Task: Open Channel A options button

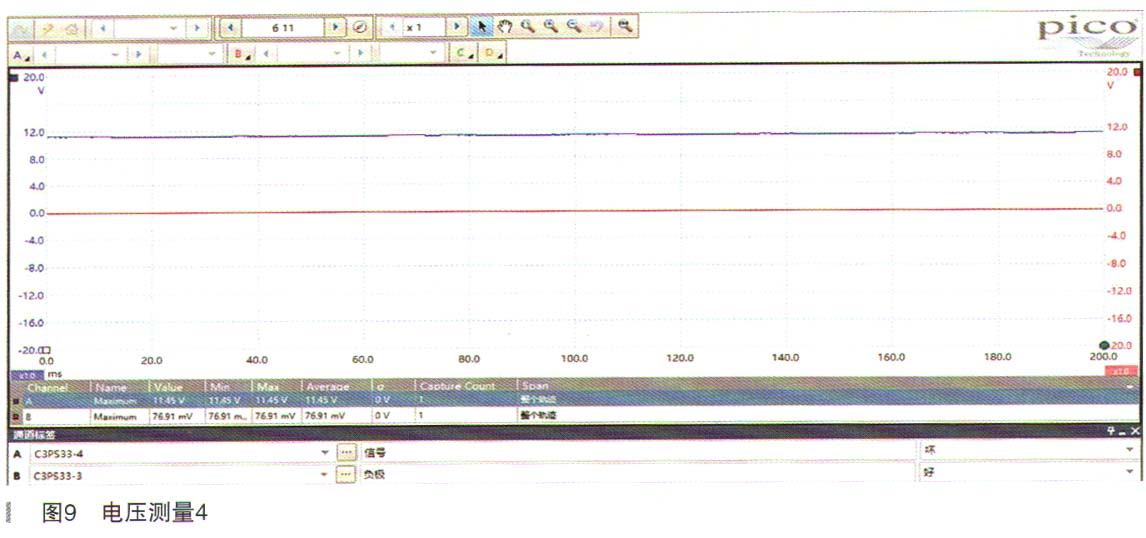Action: 22,55
